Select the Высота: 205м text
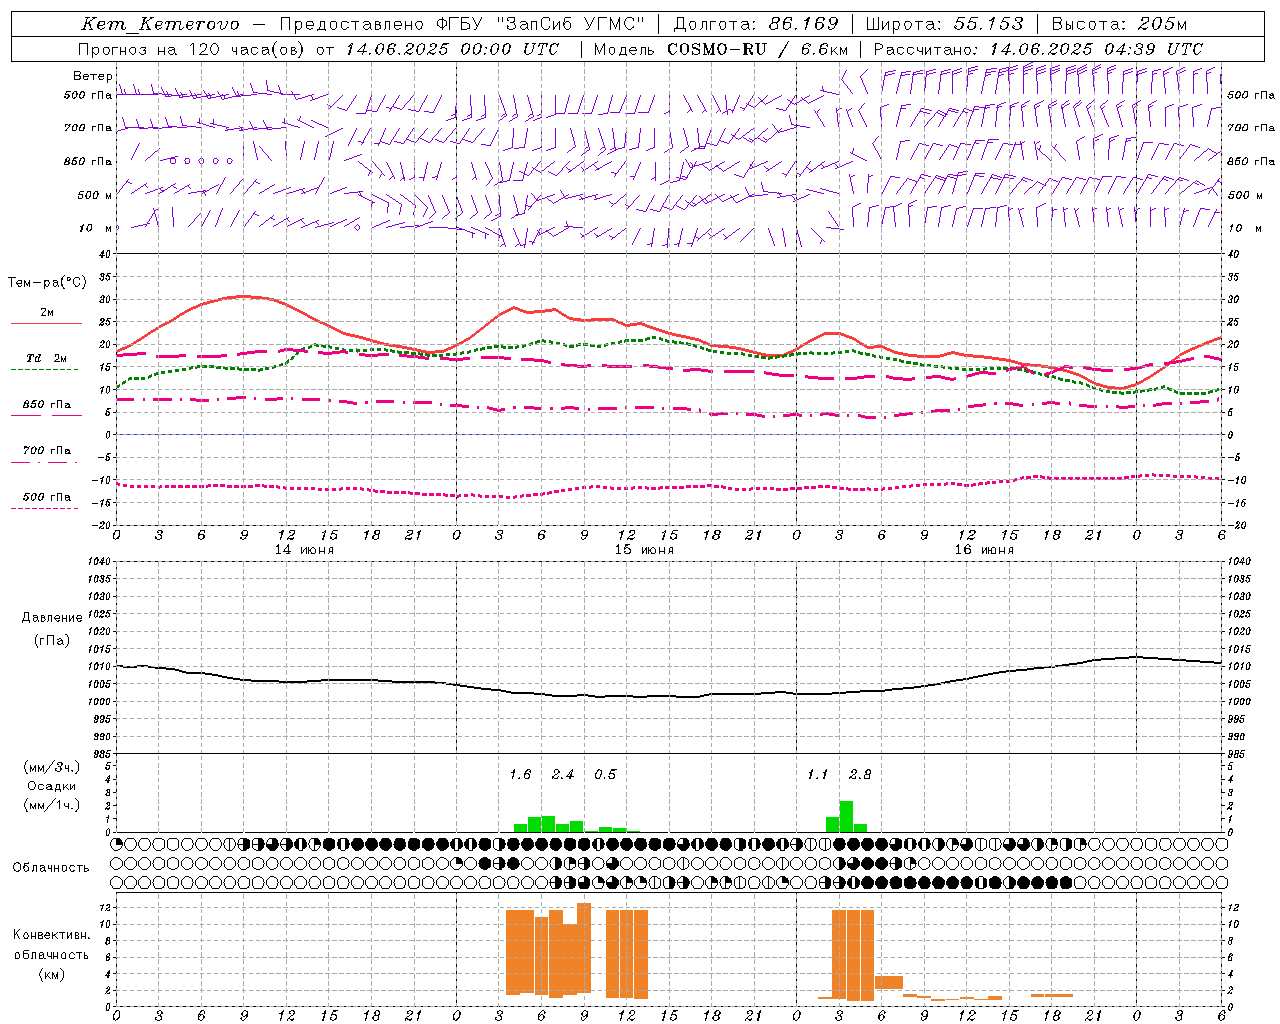 (1119, 24)
